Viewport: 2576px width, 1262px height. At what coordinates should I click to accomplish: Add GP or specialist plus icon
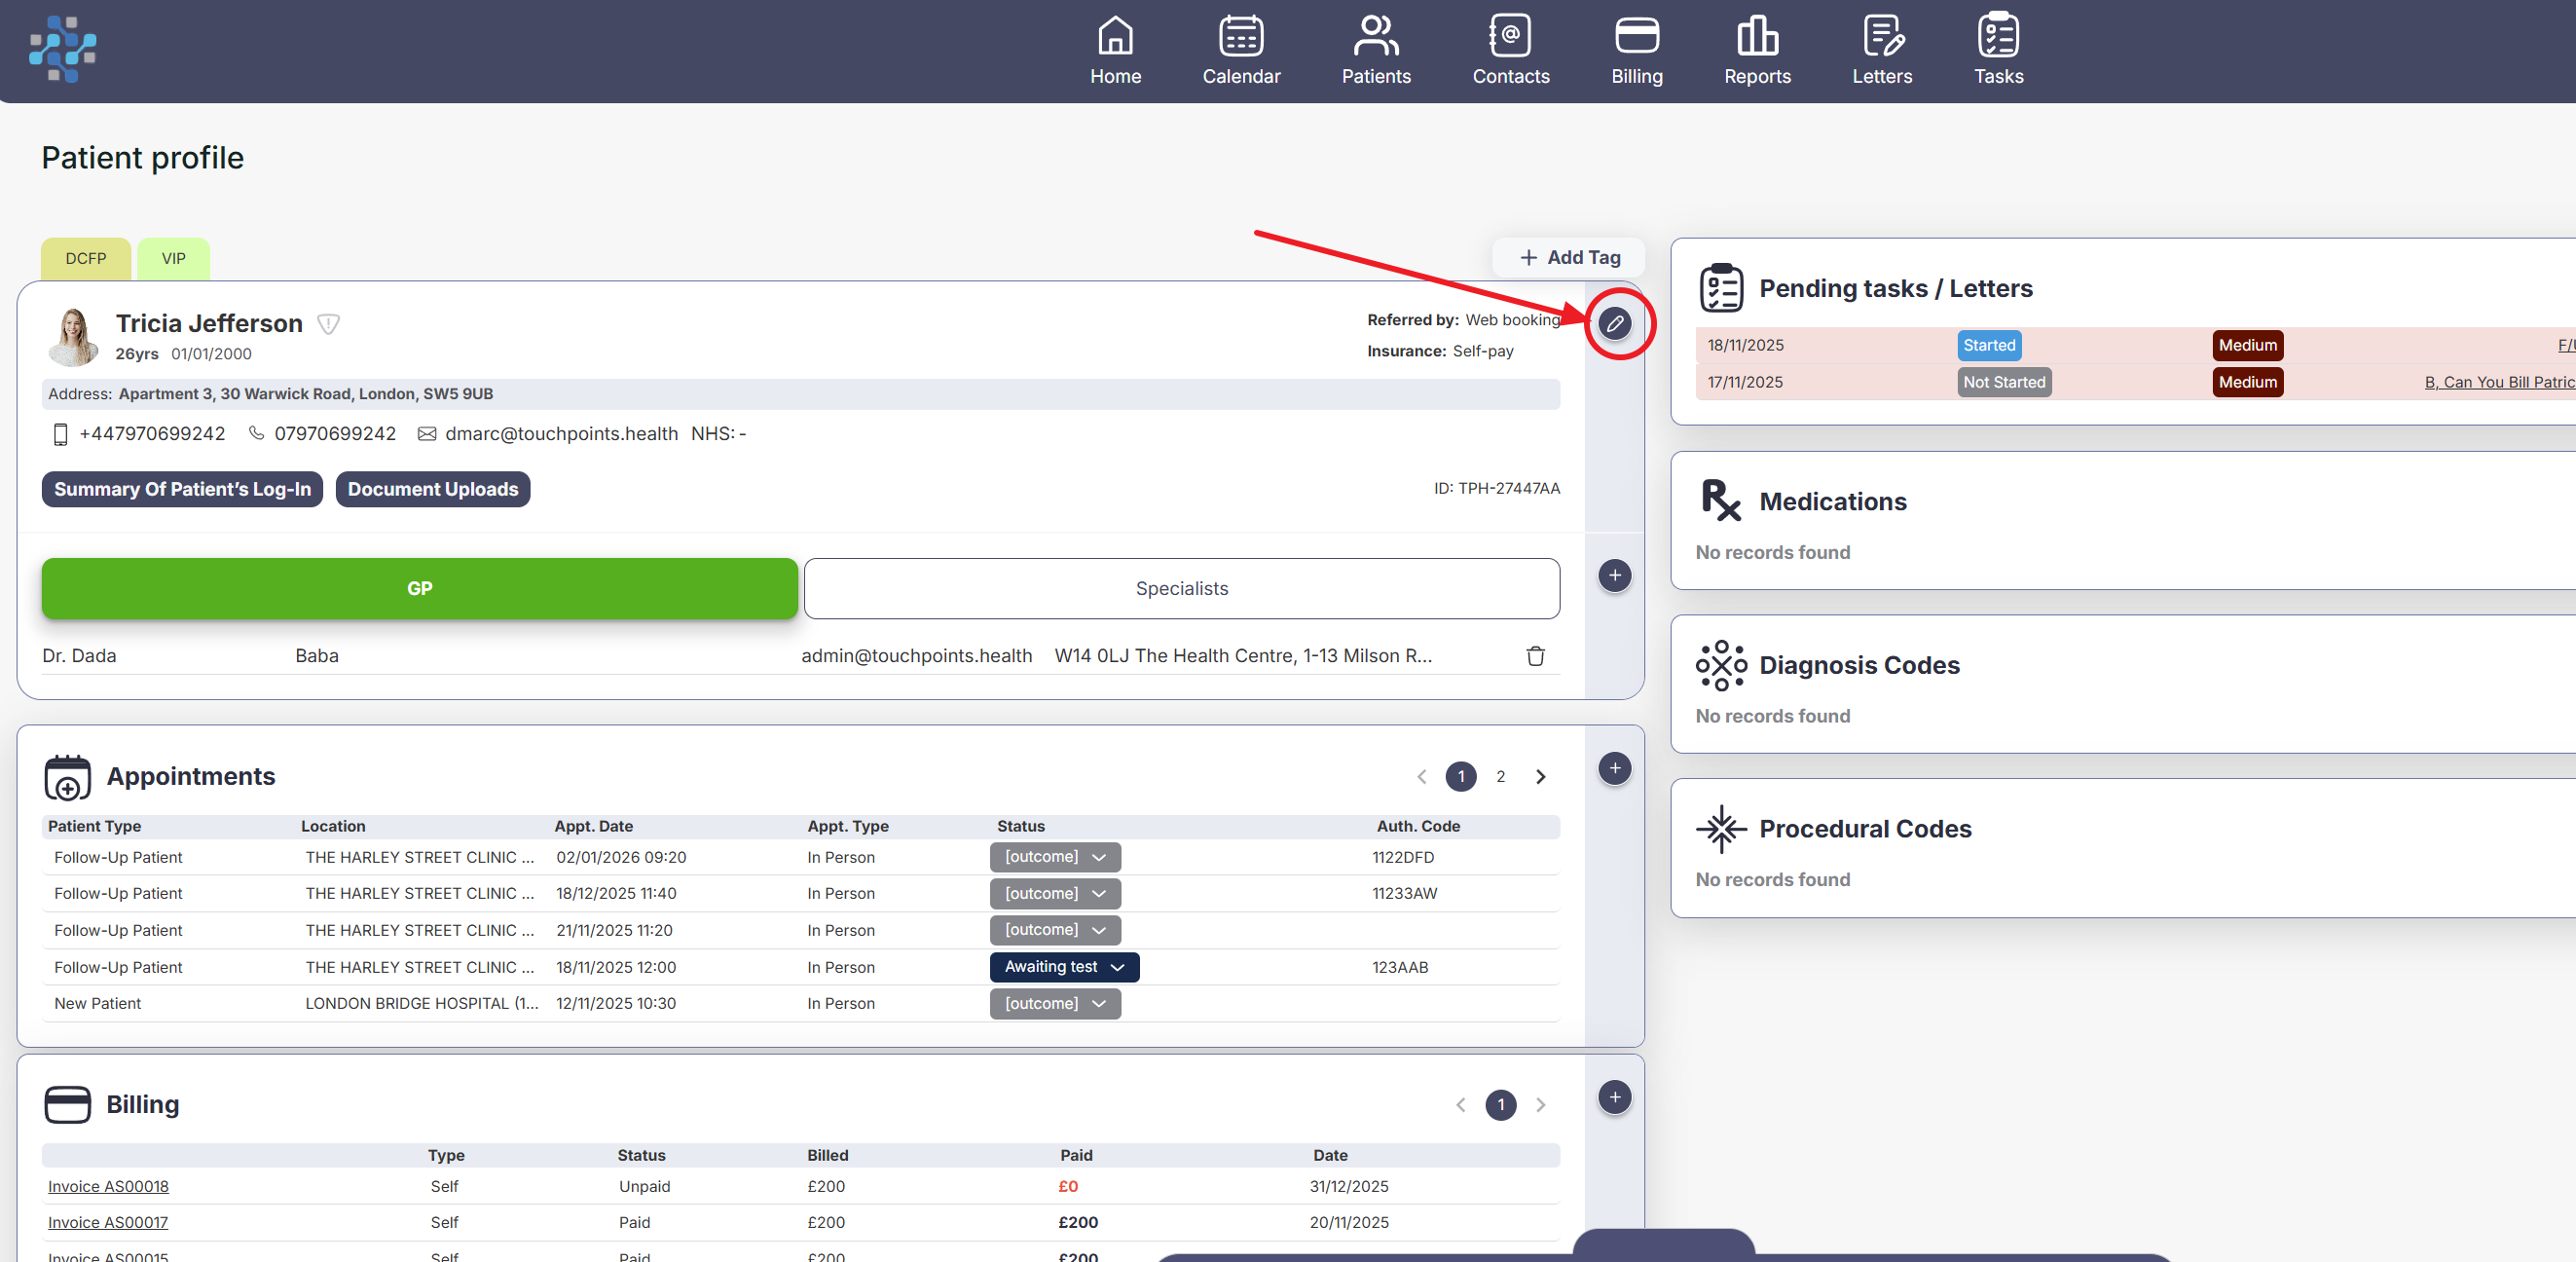coord(1614,575)
